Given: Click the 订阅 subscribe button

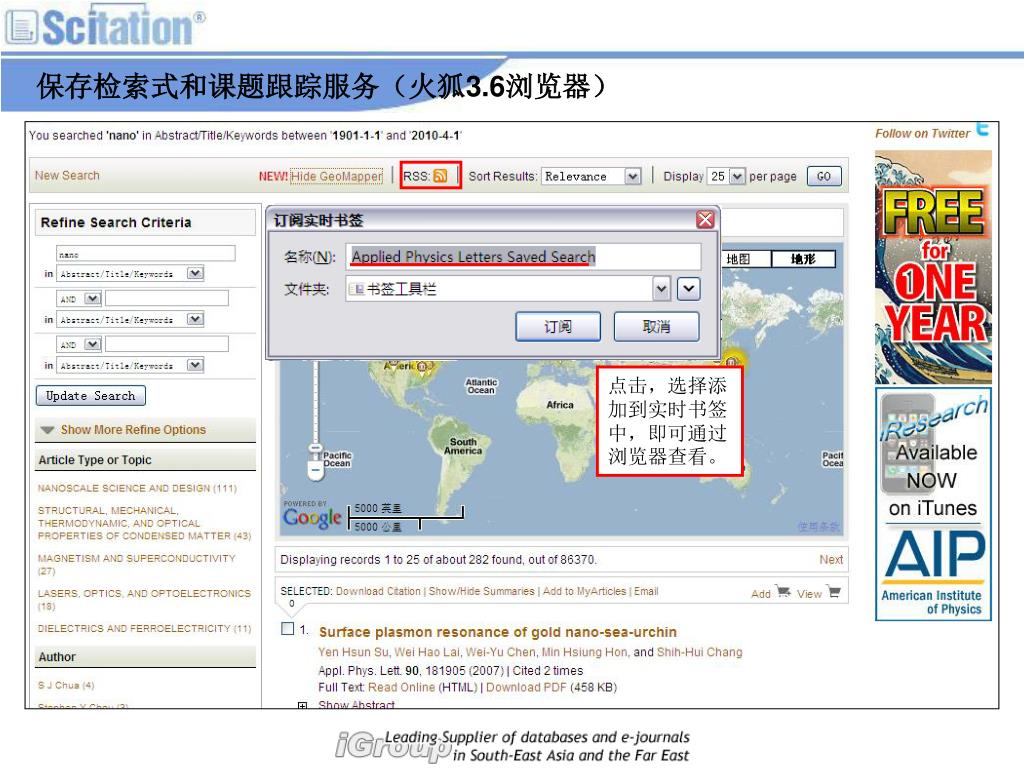Looking at the screenshot, I should [x=558, y=327].
